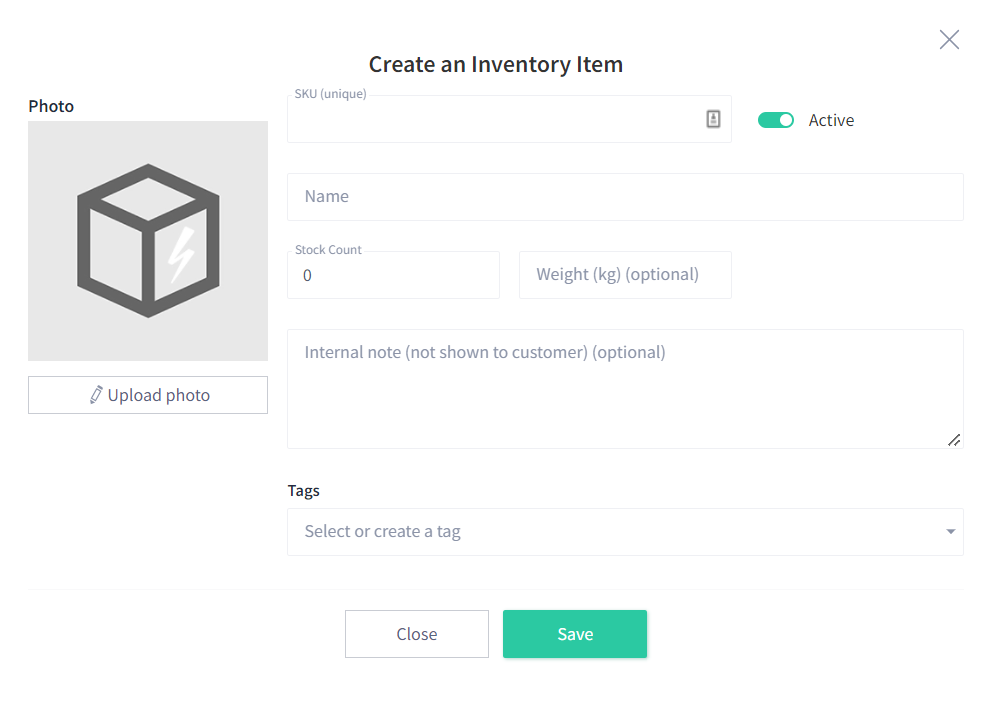
Task: Click the Weight (kg) optional field
Action: click(625, 275)
